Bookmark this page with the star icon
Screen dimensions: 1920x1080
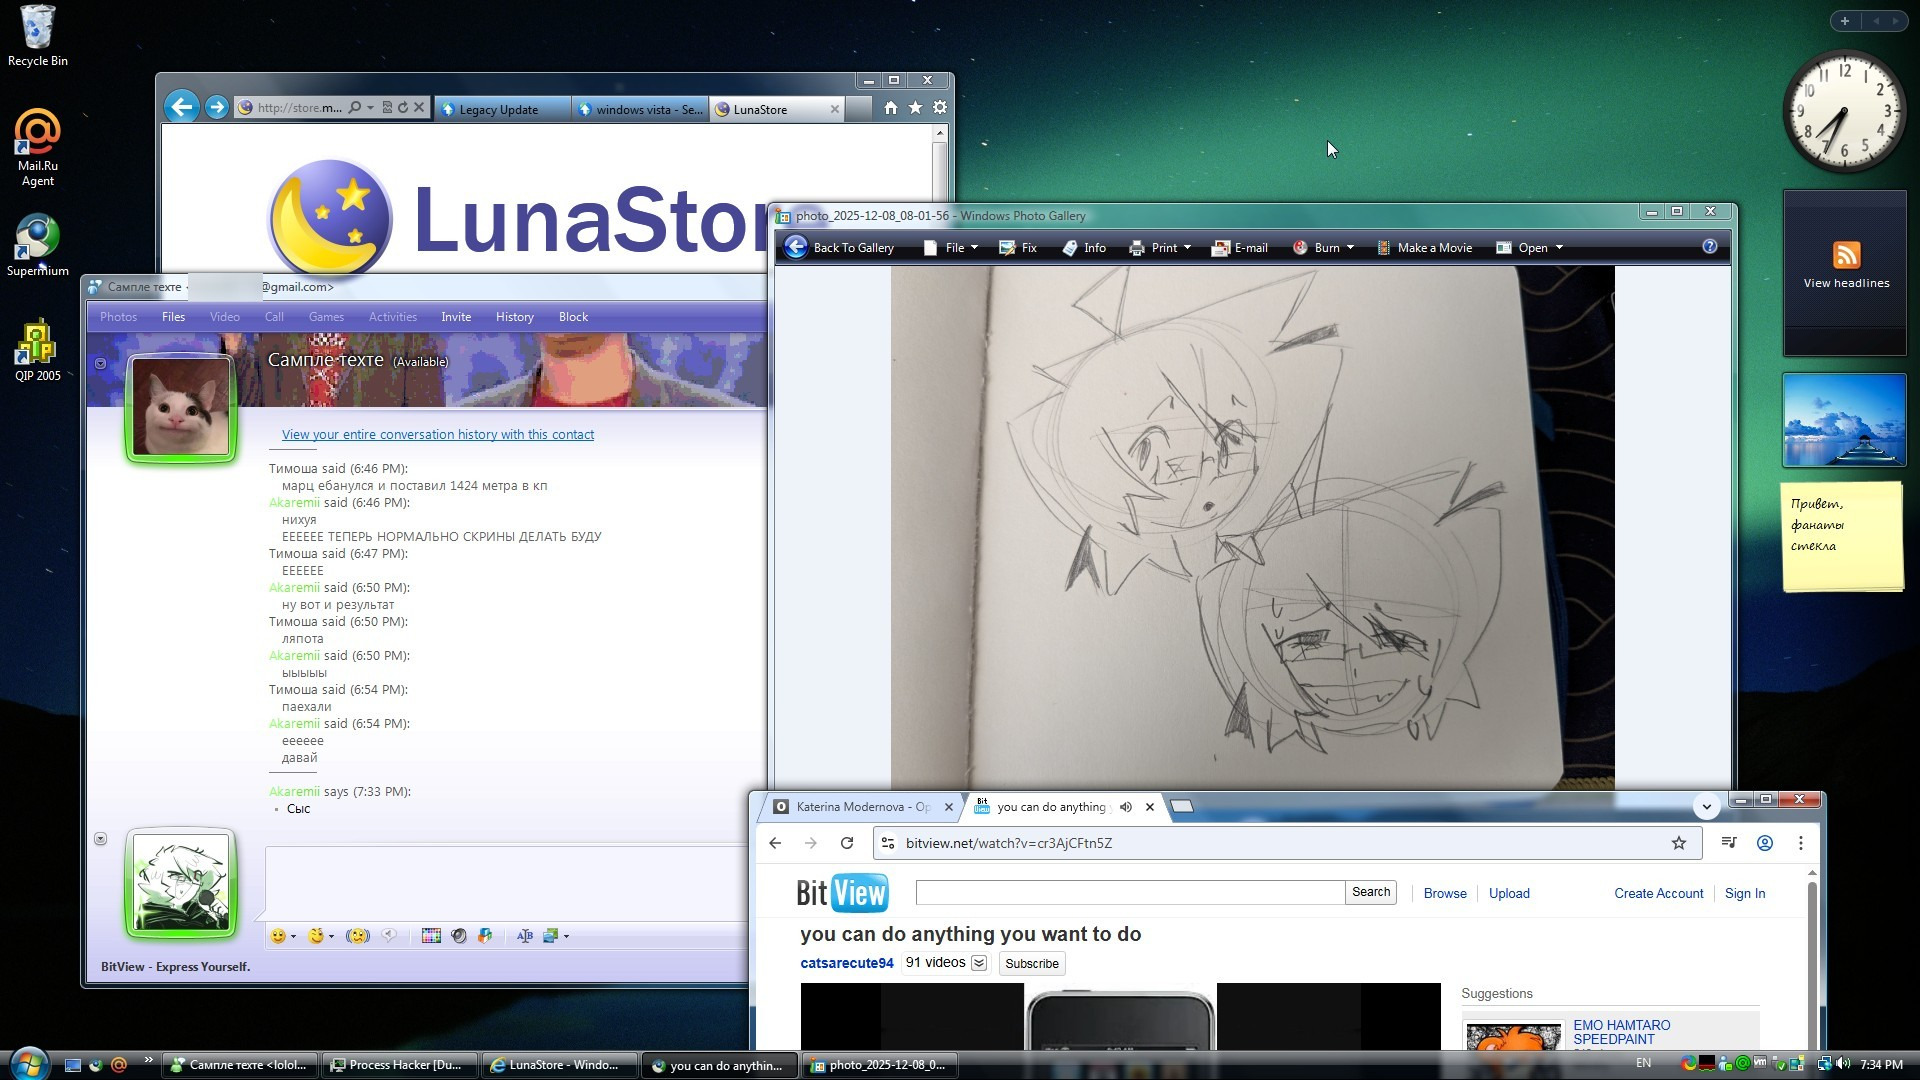(x=1679, y=843)
